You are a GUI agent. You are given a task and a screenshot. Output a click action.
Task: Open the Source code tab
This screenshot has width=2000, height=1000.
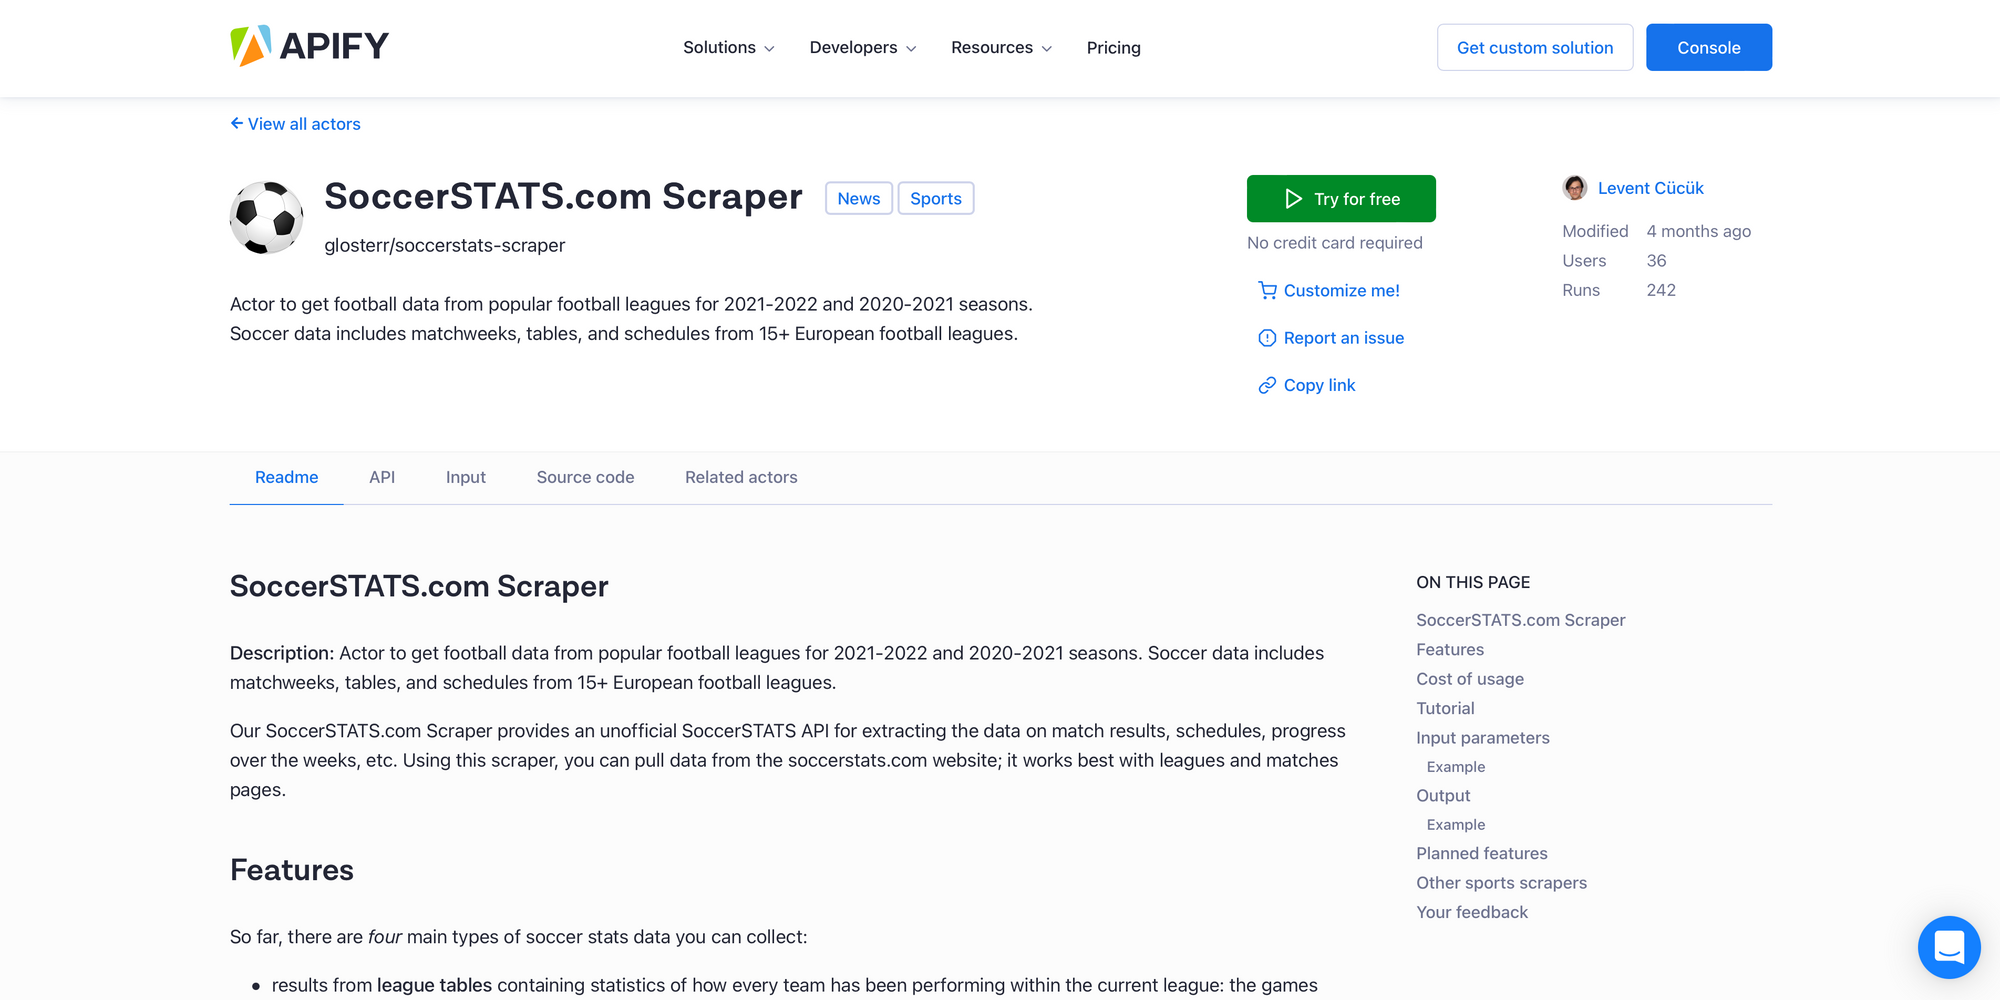(585, 477)
